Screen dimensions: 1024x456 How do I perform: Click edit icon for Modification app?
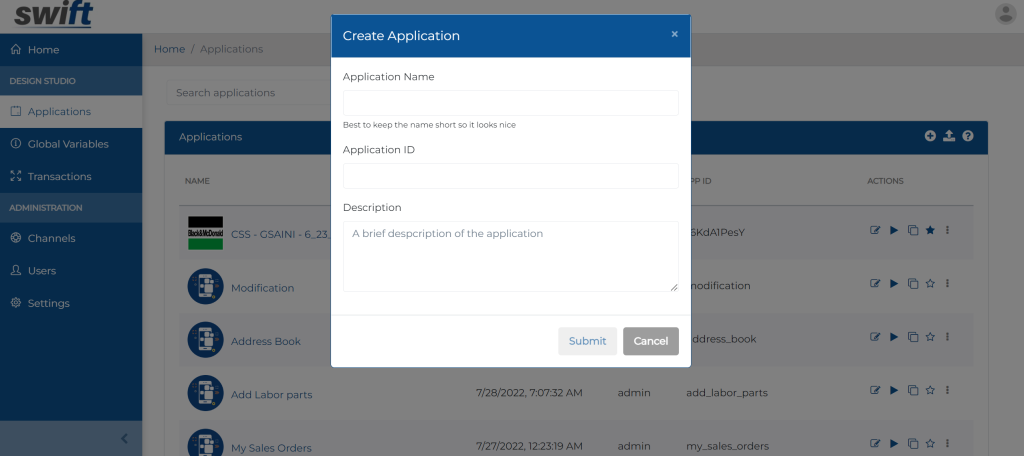tap(875, 284)
